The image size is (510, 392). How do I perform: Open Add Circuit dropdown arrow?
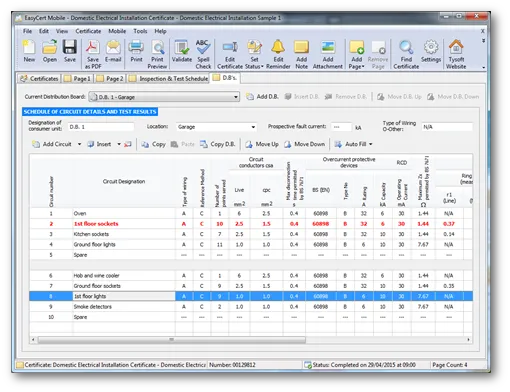click(79, 144)
